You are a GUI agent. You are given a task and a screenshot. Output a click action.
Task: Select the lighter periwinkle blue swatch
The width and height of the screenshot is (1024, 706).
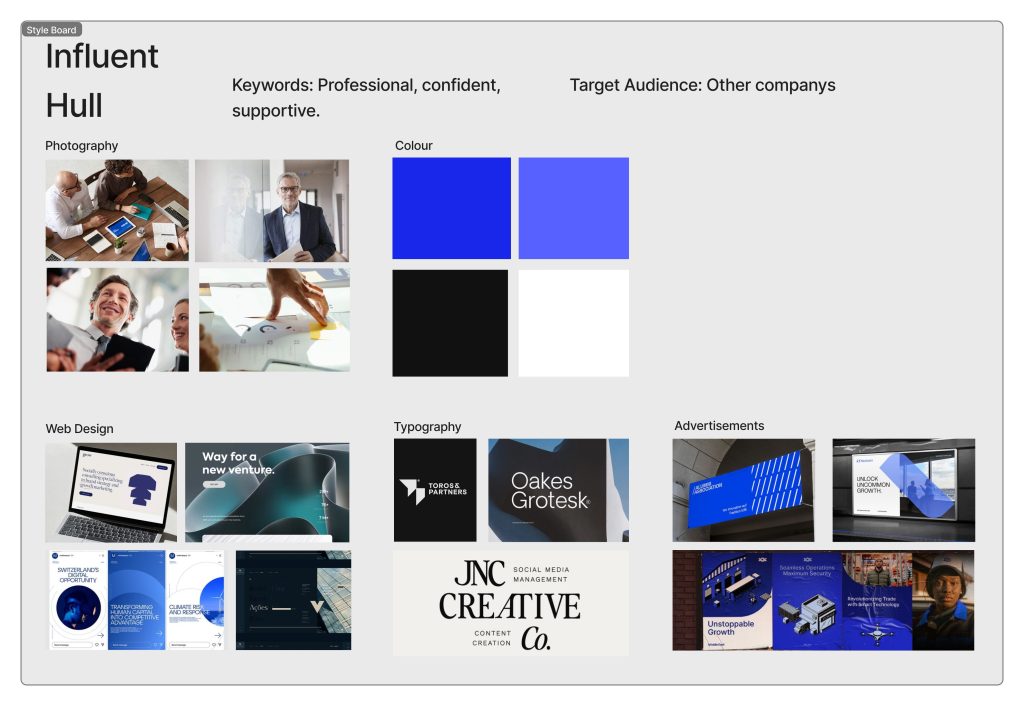click(x=573, y=208)
